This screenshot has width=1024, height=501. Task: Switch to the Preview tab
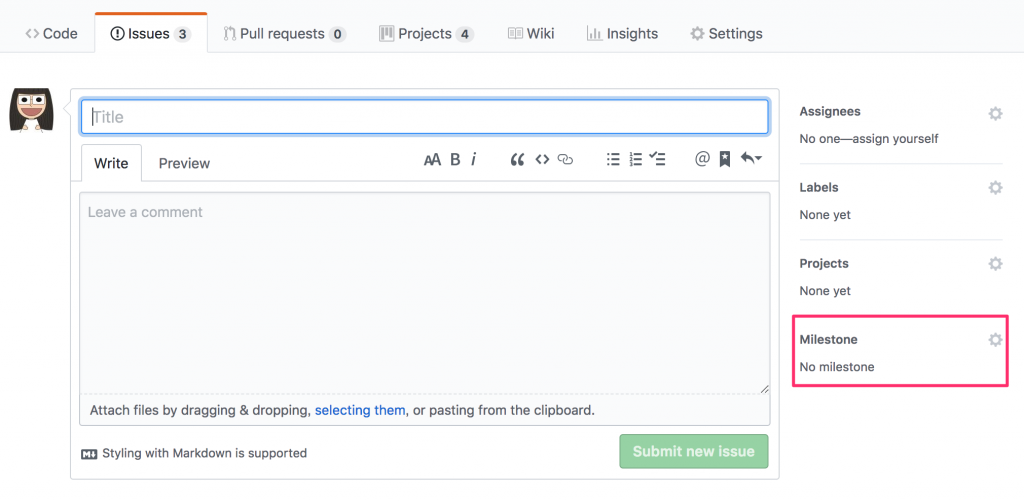pos(184,163)
